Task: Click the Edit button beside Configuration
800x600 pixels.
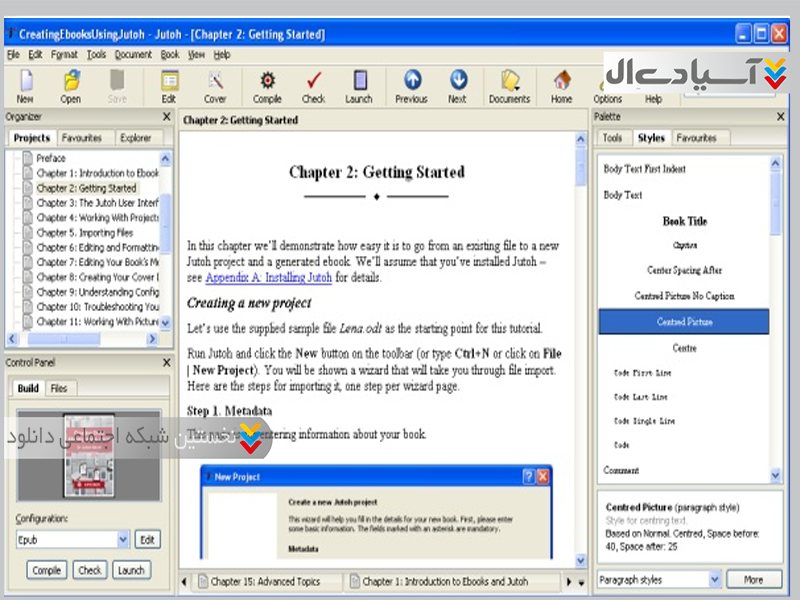Action: [147, 540]
